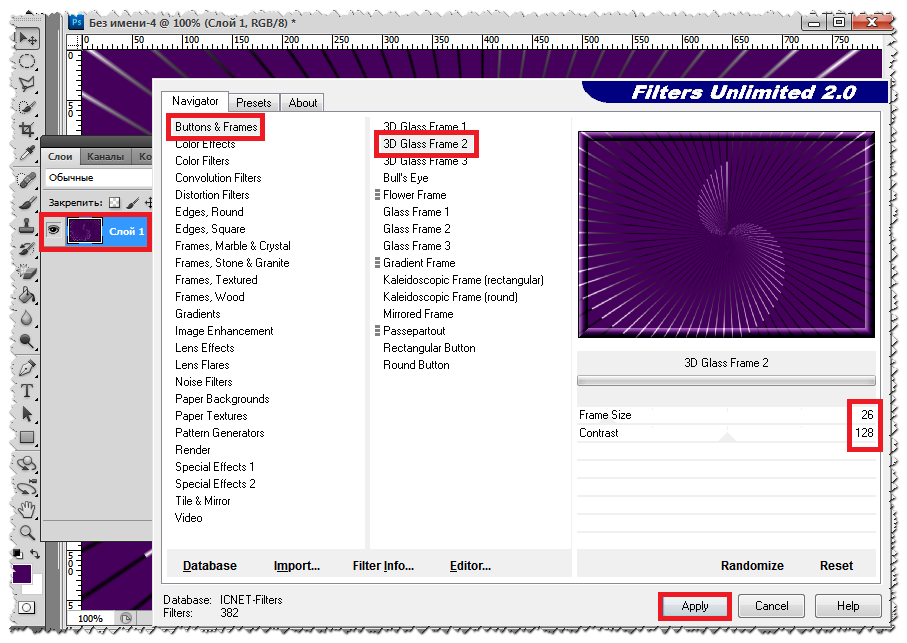Reset default foreground and background colors
This screenshot has width=907, height=643.
click(17, 553)
